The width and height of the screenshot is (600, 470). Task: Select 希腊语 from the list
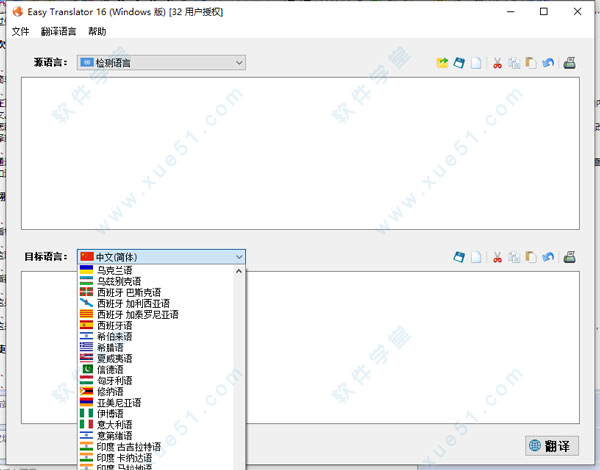[156, 348]
